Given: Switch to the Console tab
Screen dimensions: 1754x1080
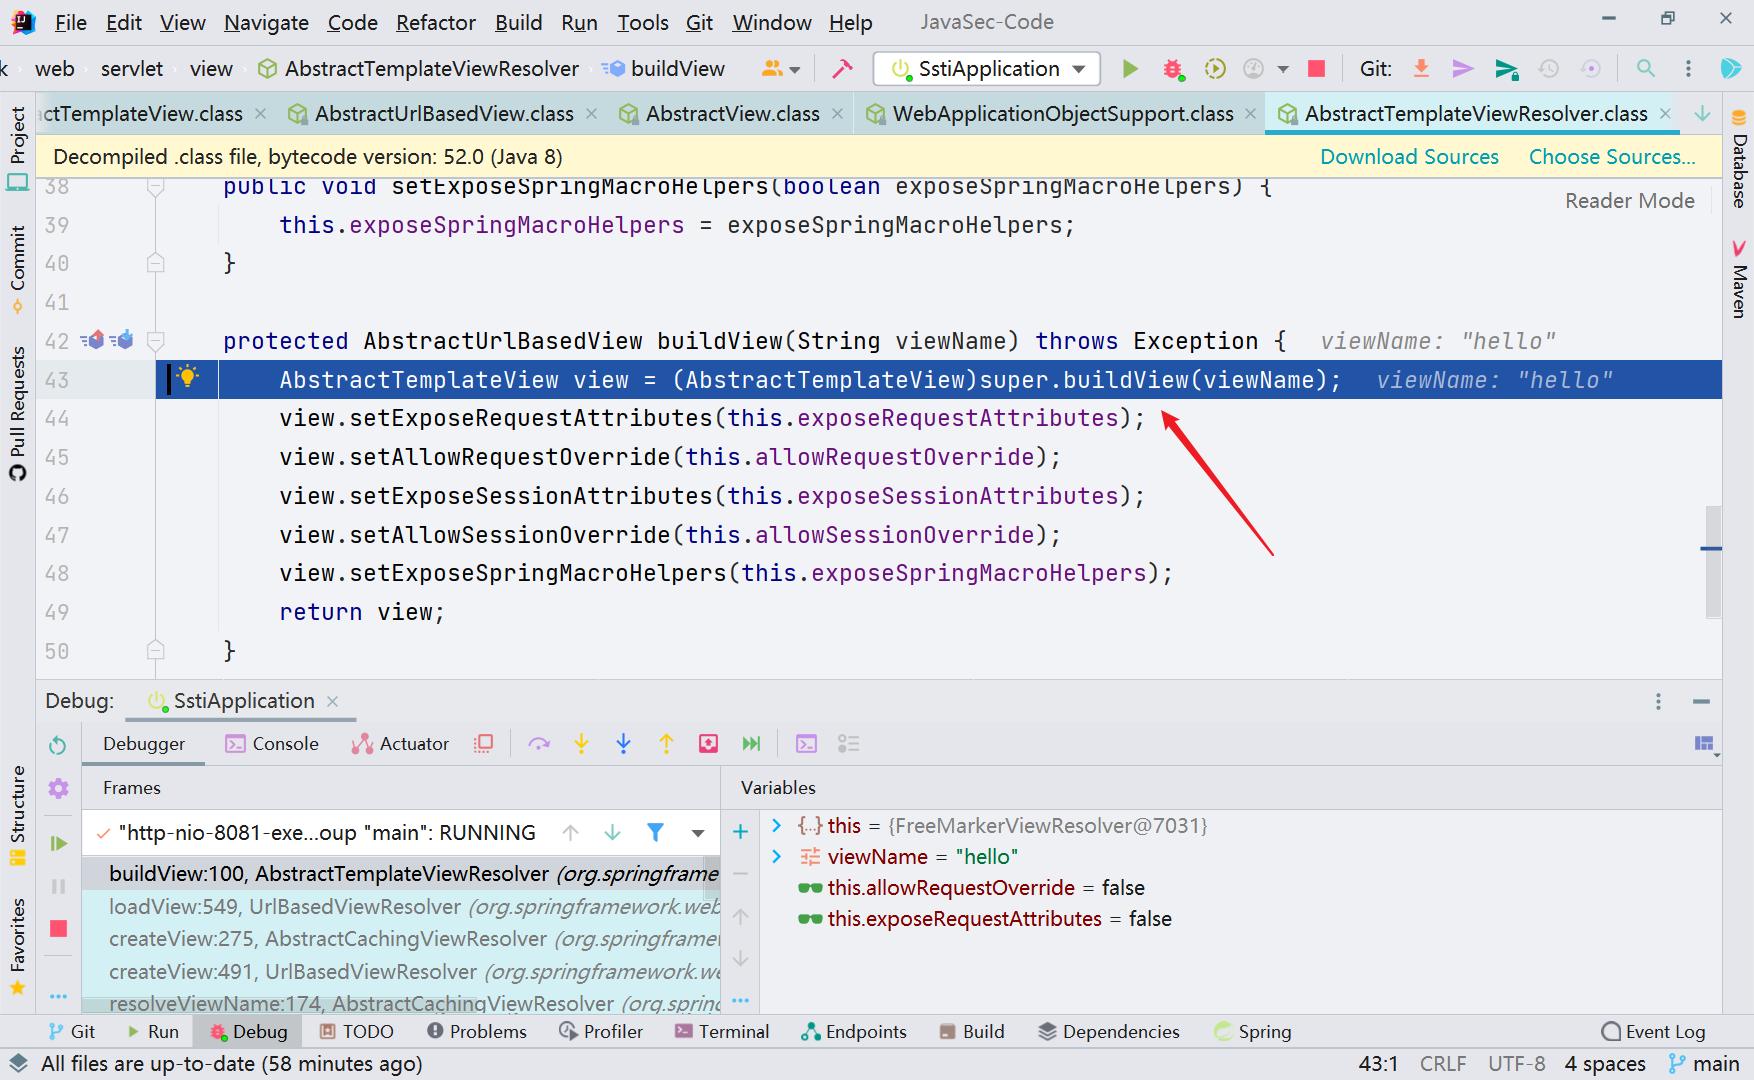Looking at the screenshot, I should tap(286, 743).
